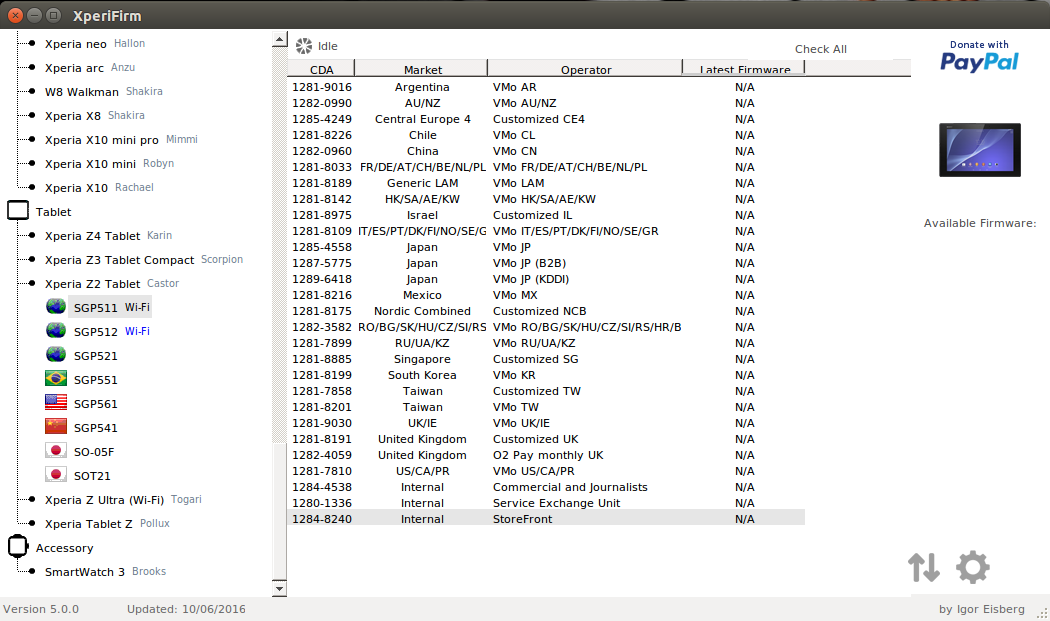This screenshot has width=1050, height=621.
Task: Expand the Xperia Z3 Tablet Compact node
Action: (x=31, y=259)
